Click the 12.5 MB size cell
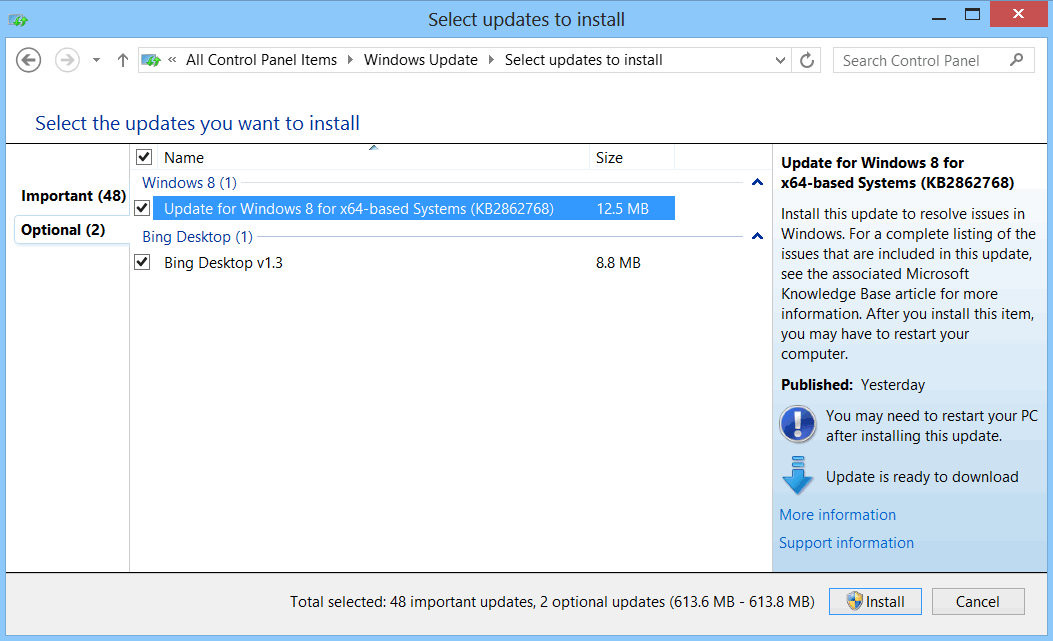 click(x=623, y=209)
